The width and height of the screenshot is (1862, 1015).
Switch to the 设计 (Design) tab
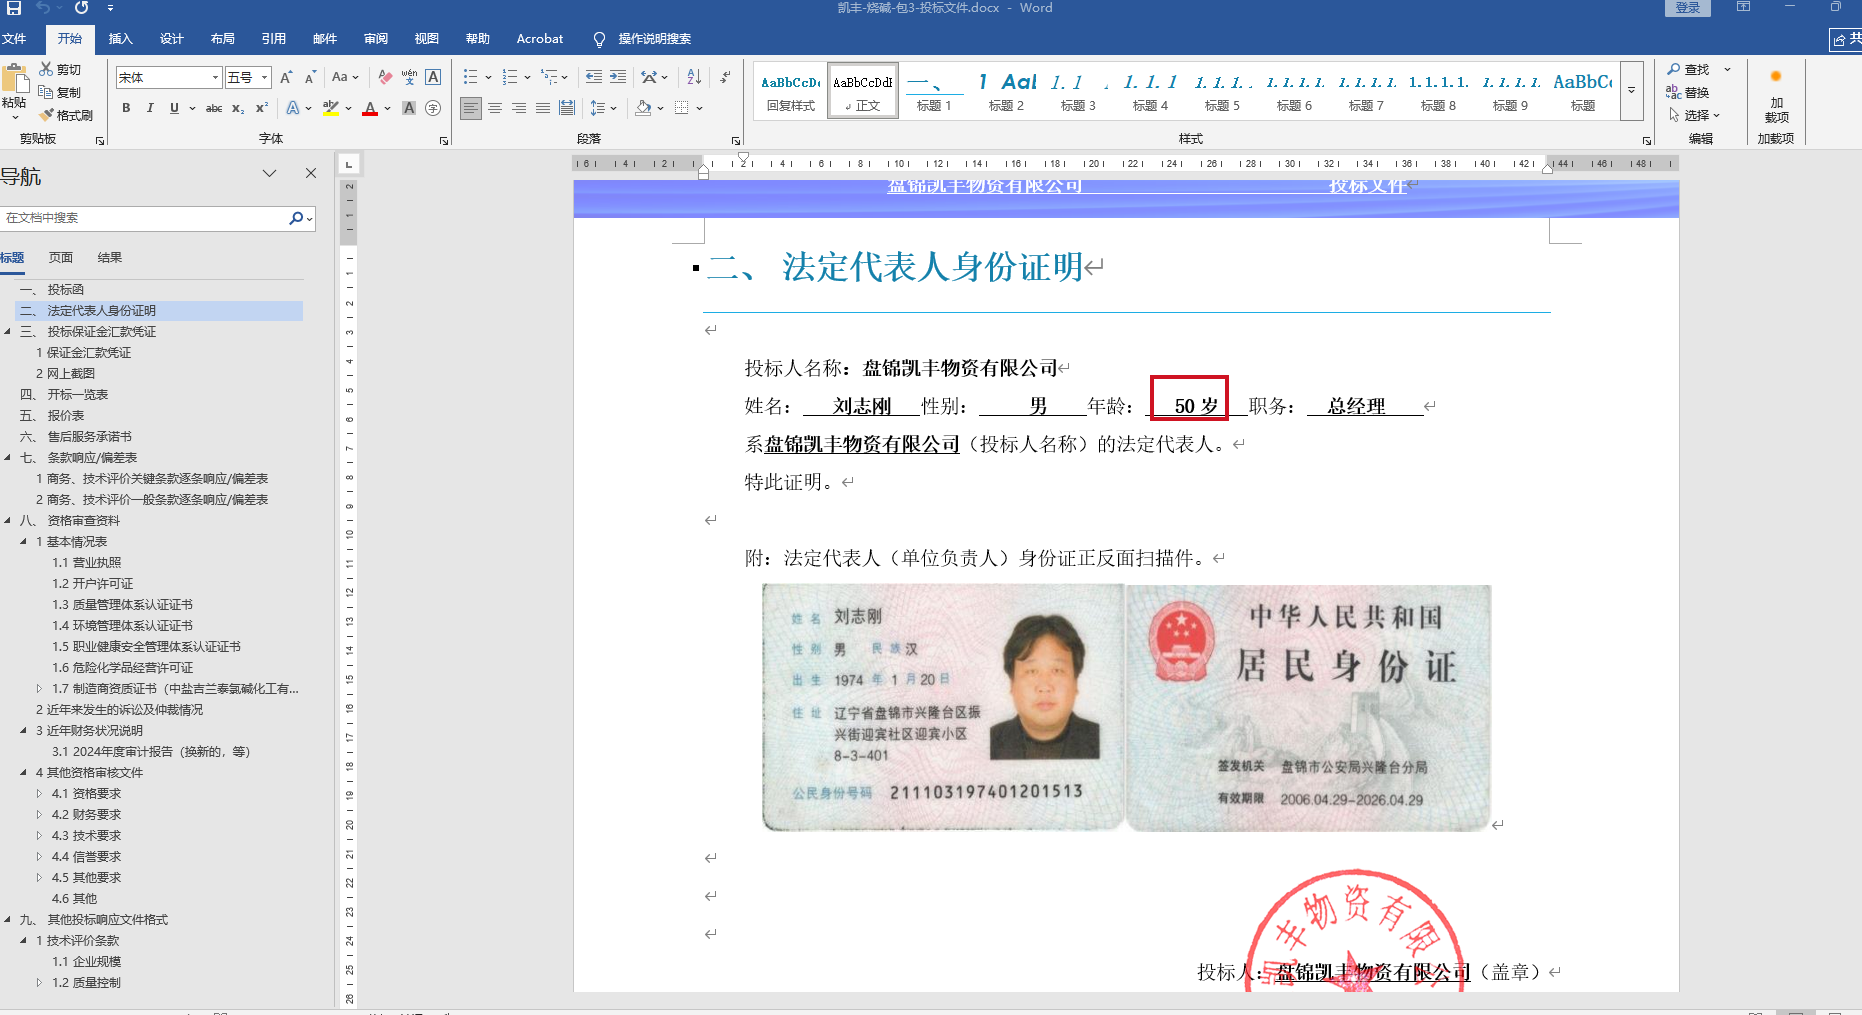tap(172, 39)
